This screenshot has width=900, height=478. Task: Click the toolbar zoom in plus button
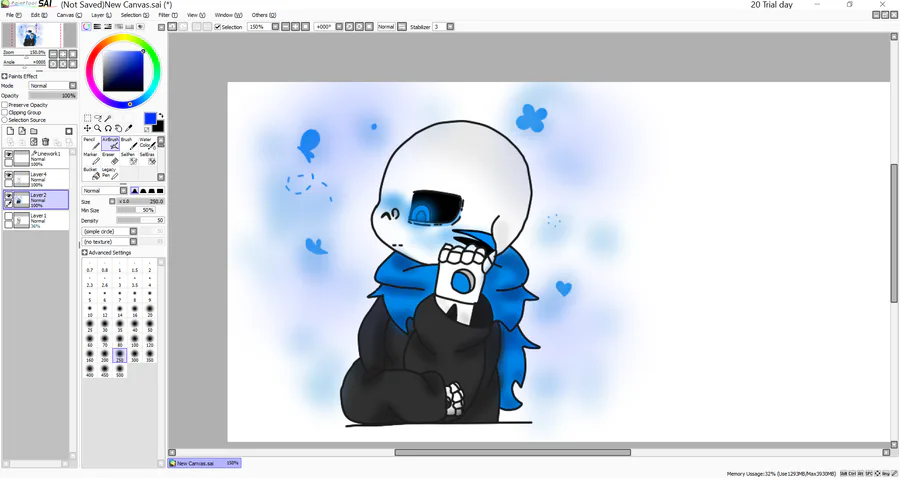tap(296, 26)
